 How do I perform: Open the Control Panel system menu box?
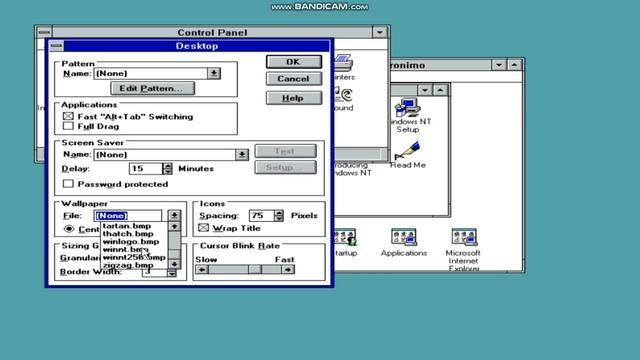[44, 32]
